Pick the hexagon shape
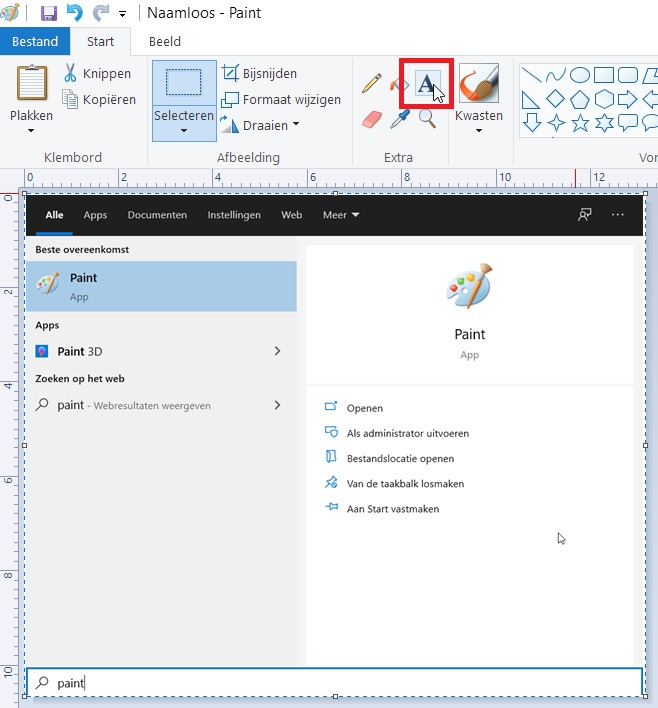 coord(604,99)
